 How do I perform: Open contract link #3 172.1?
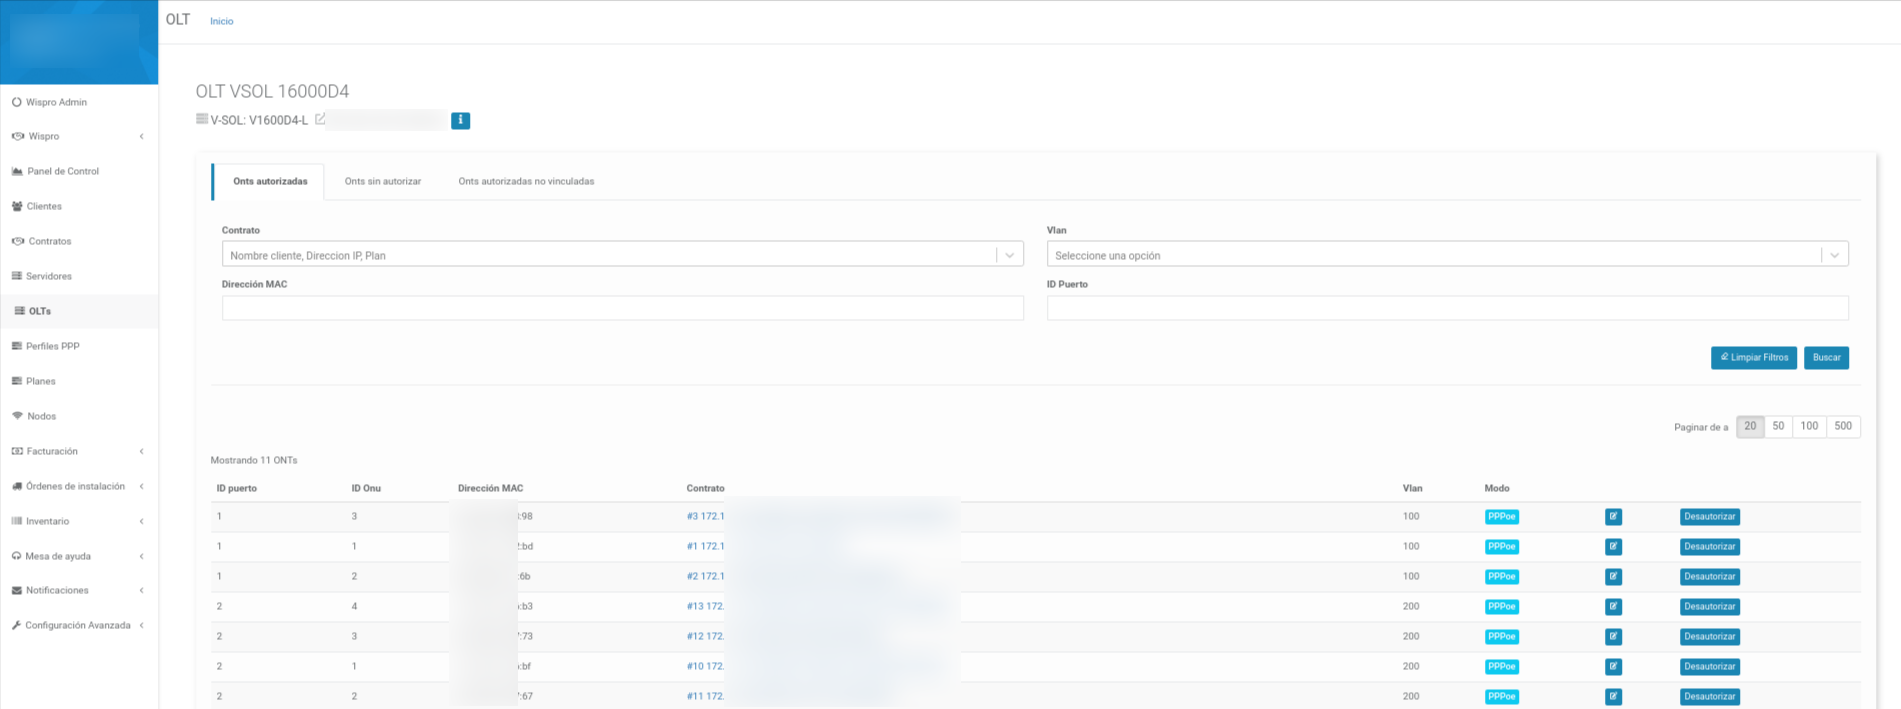click(x=705, y=517)
